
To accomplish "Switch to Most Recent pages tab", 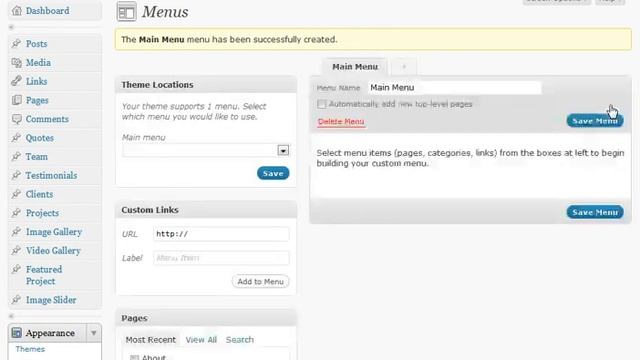I will (151, 340).
